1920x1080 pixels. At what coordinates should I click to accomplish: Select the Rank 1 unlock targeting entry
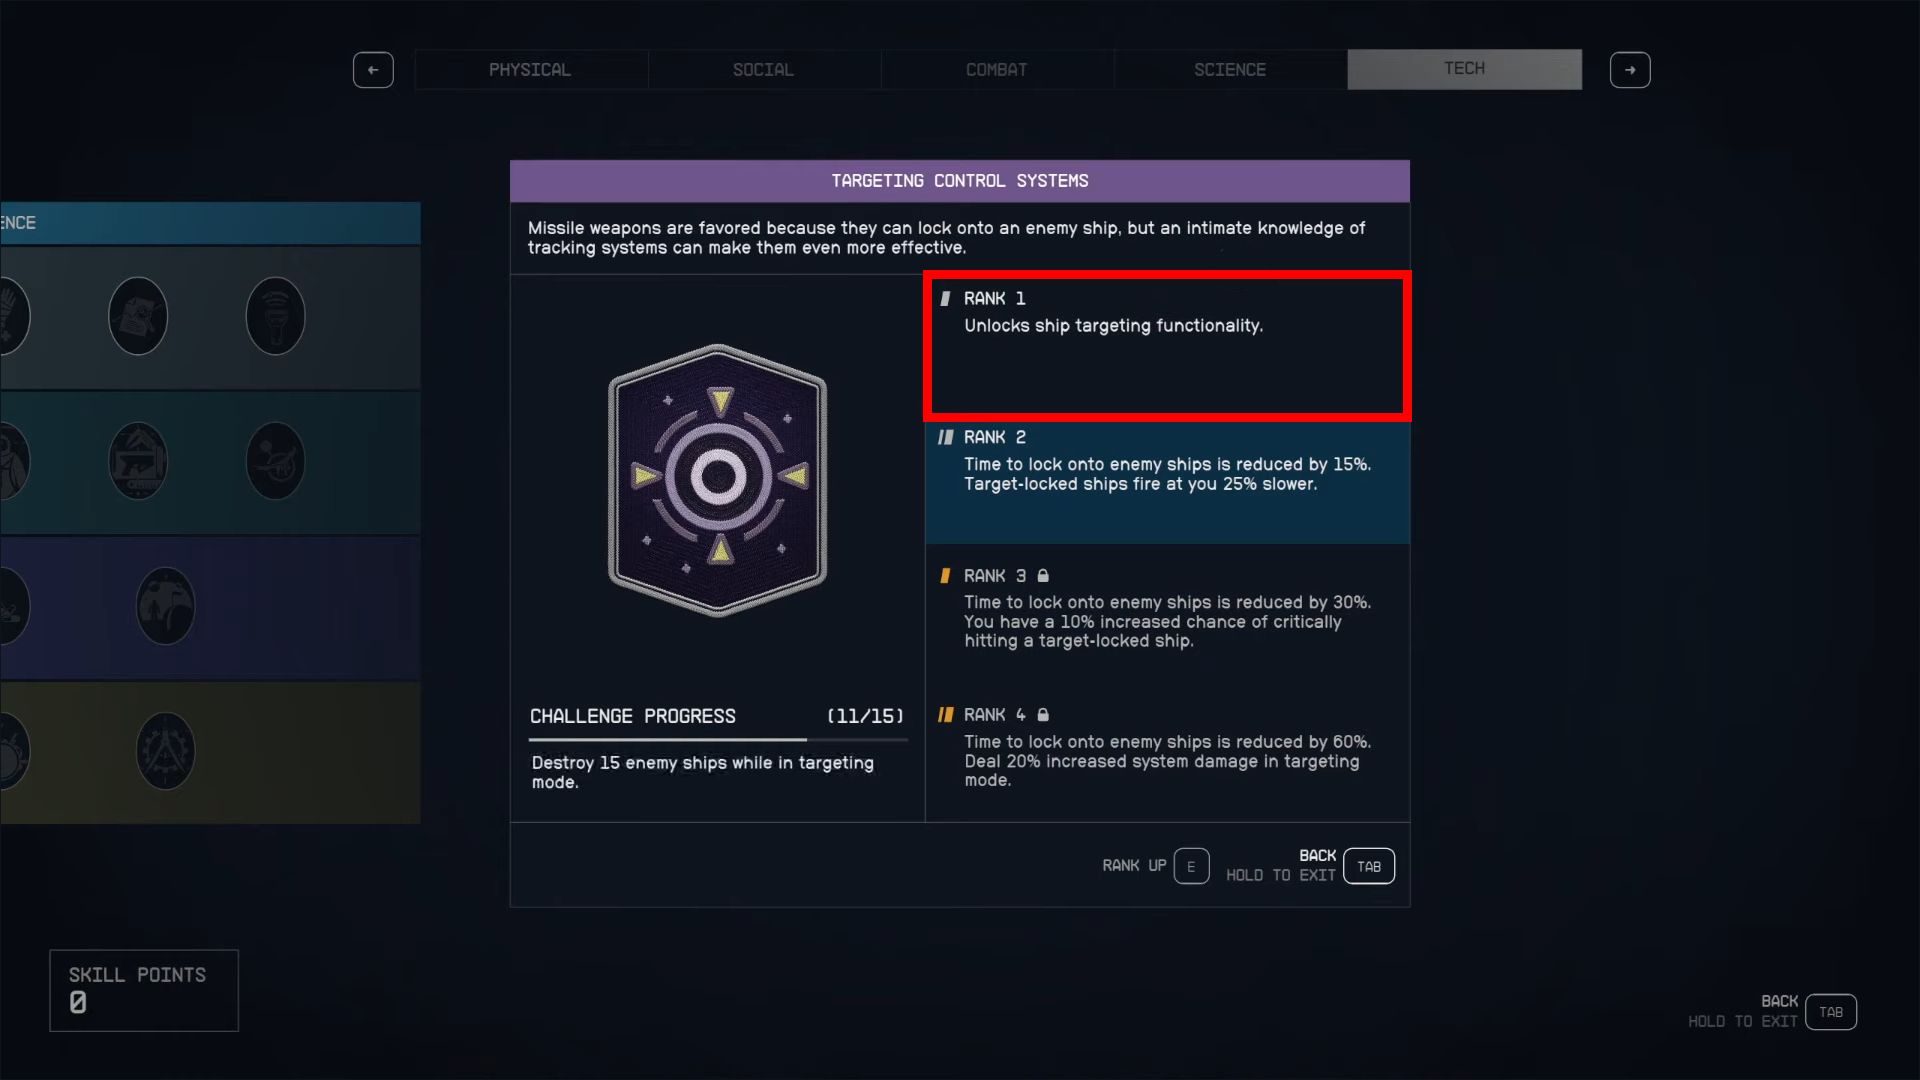[1167, 346]
